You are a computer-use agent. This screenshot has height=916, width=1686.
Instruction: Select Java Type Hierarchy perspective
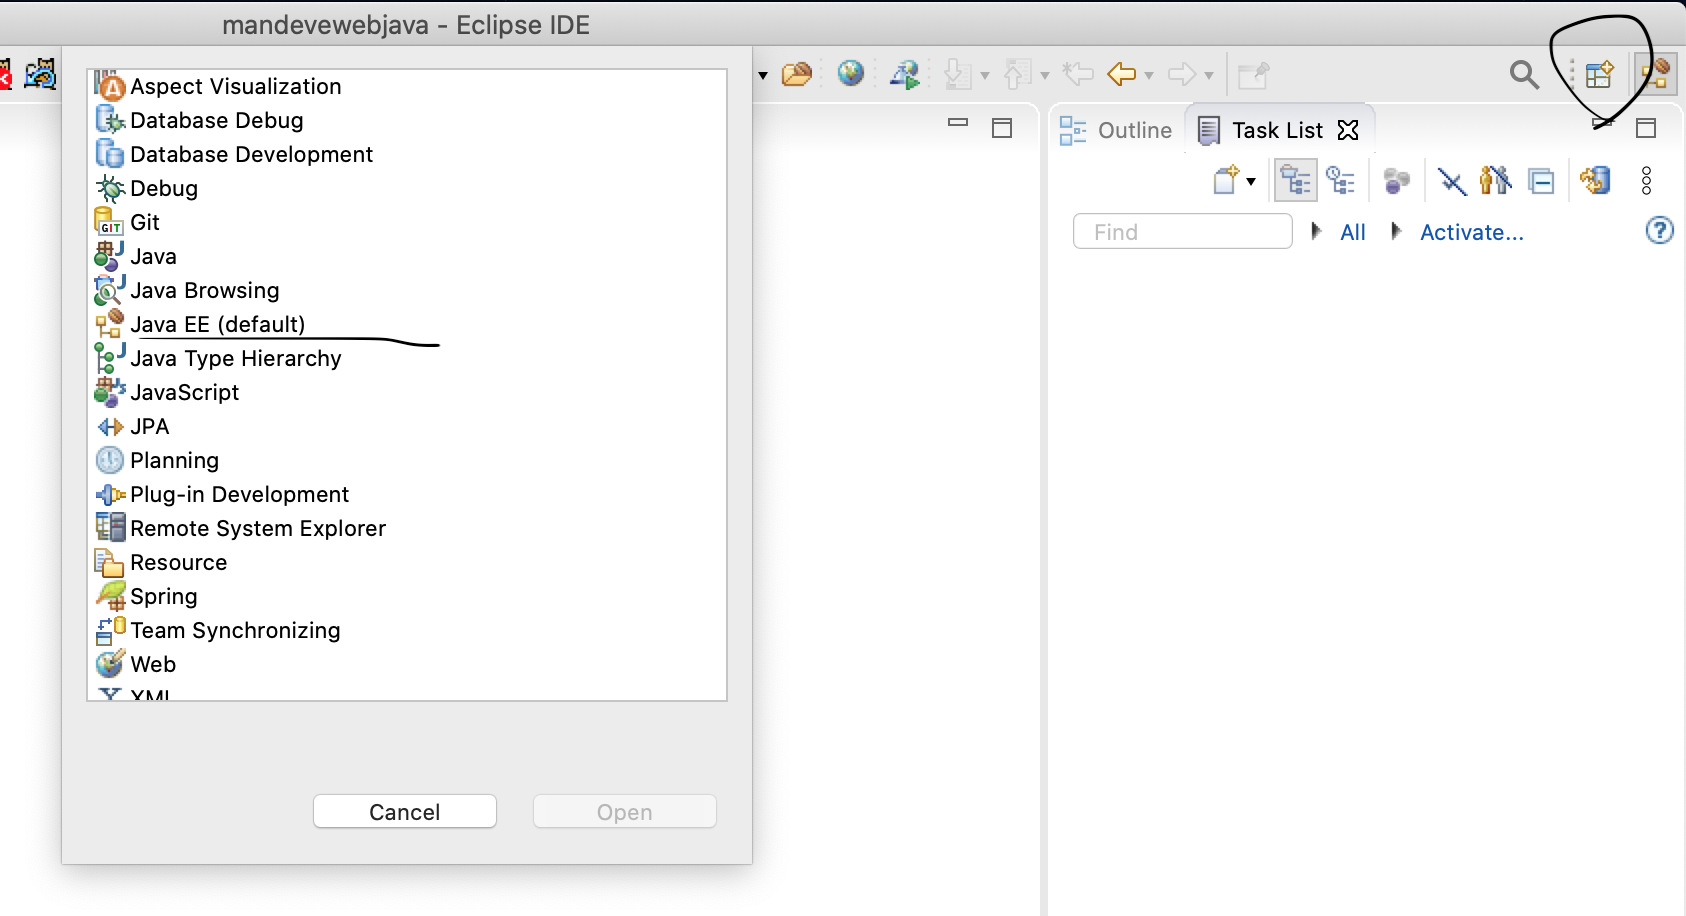pos(407,359)
